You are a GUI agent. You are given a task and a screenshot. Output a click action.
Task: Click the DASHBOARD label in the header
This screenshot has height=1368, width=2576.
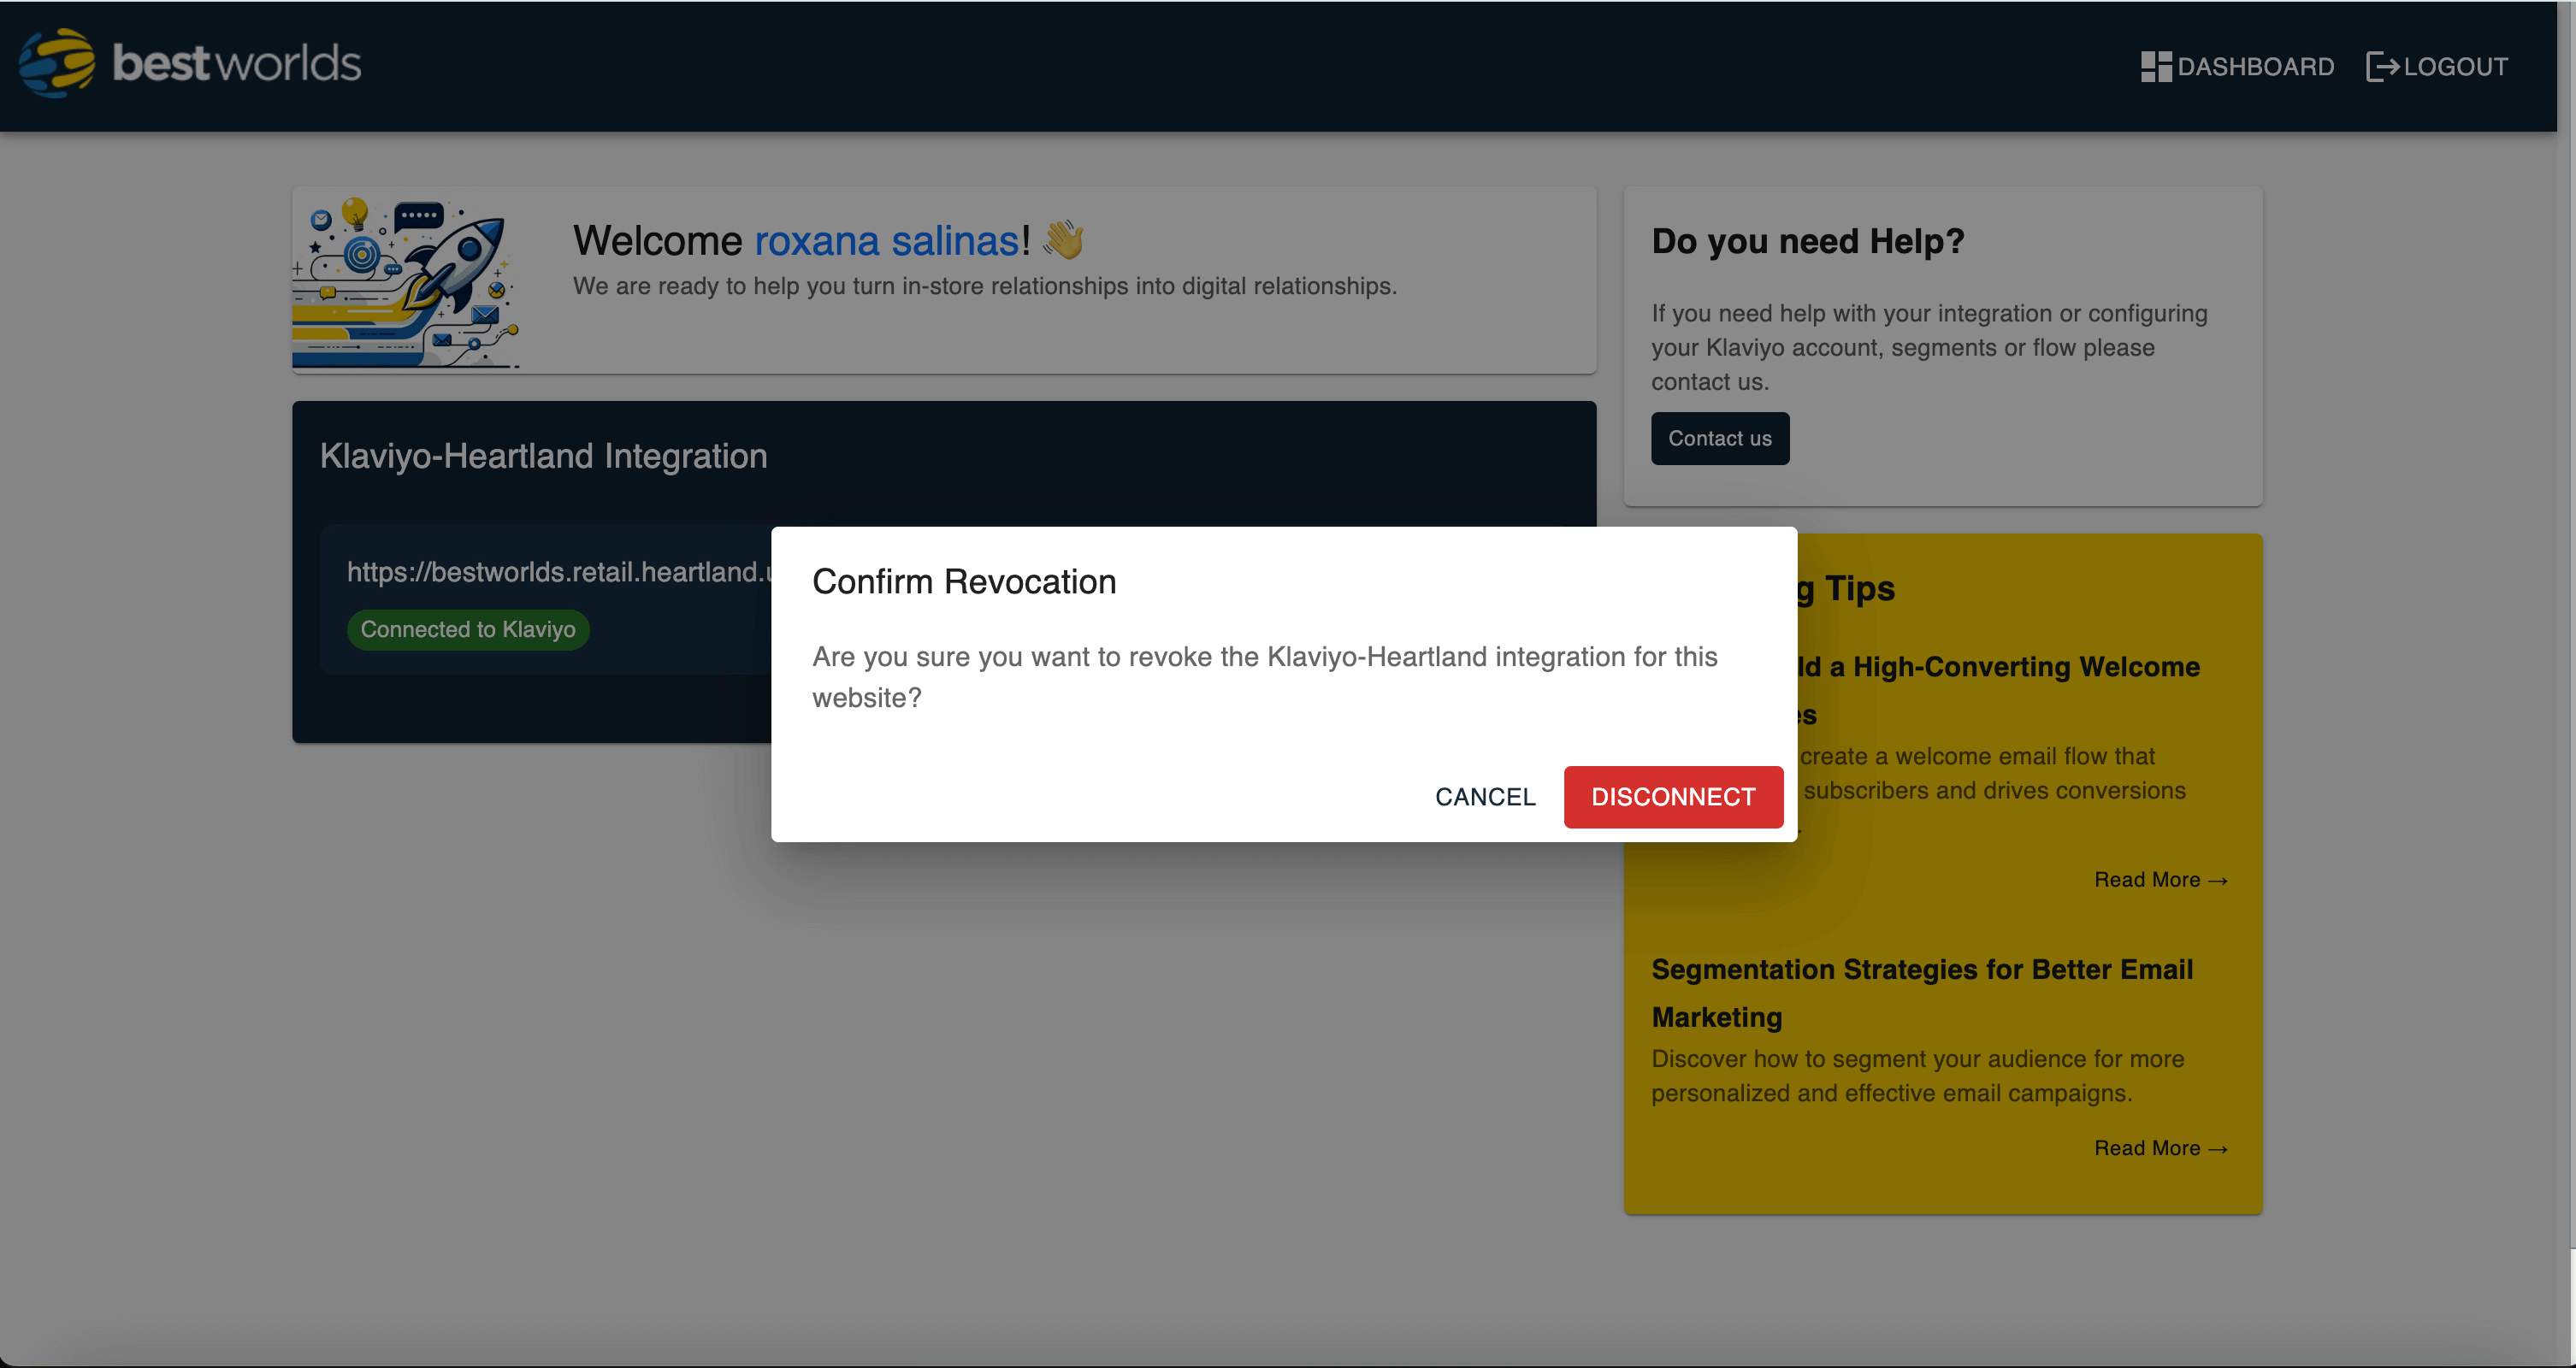(2255, 67)
